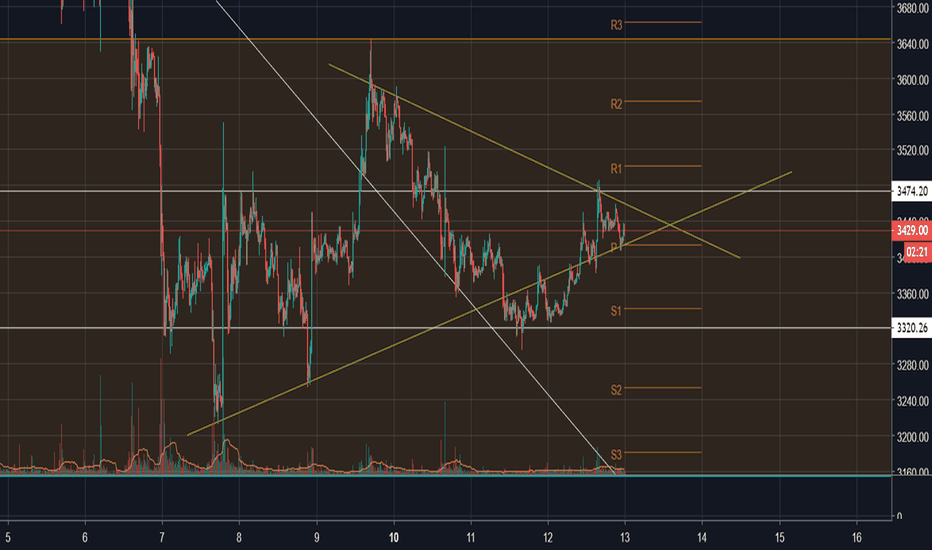Click date 13 on the time axis

click(625, 538)
